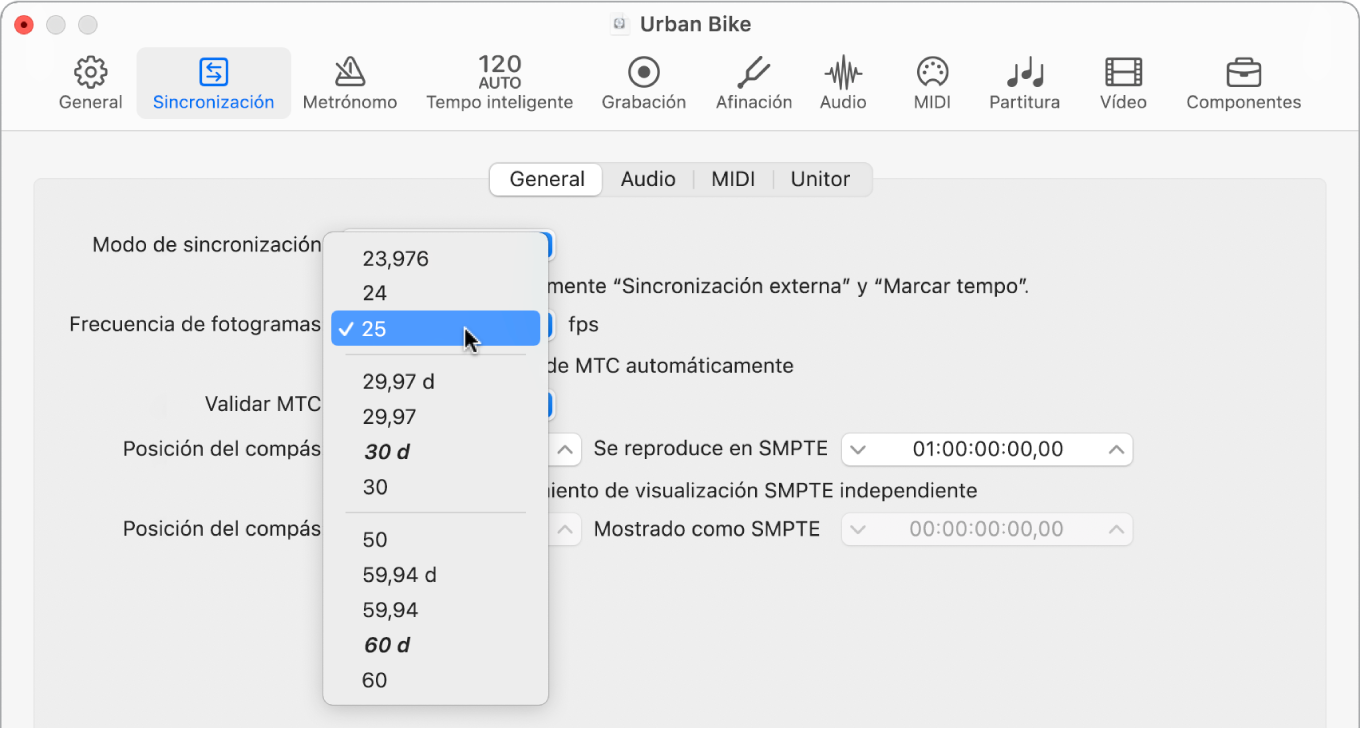
Task: Choose 23,976 frame rate
Action: click(436, 259)
